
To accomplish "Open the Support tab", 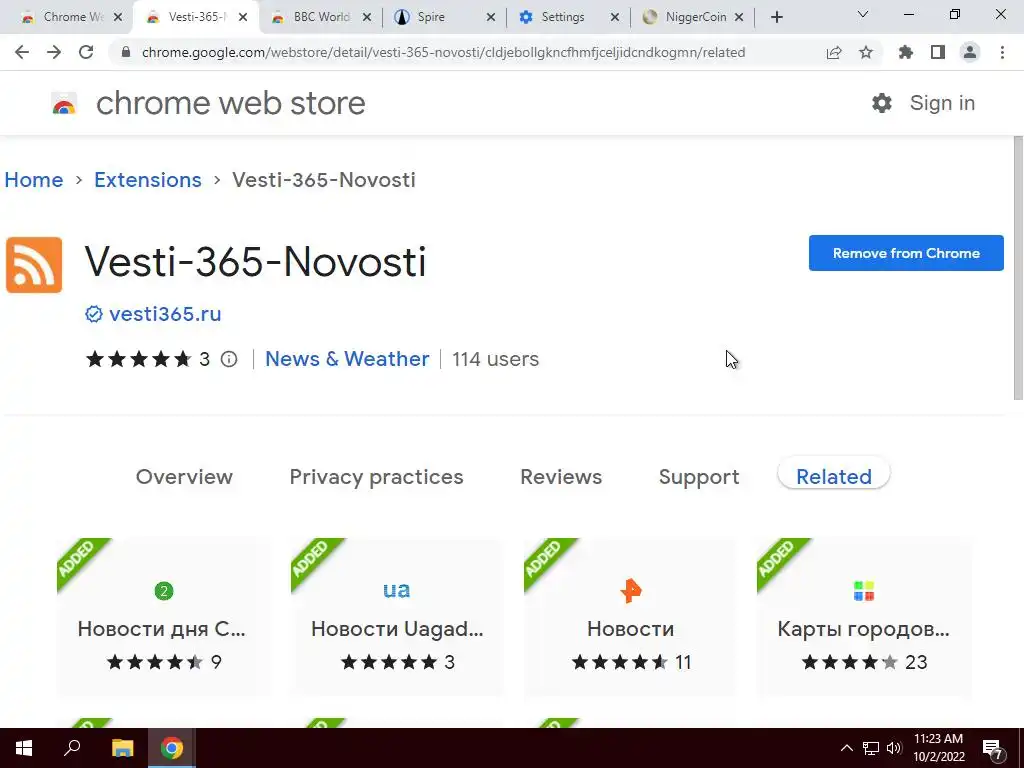I will click(x=699, y=477).
